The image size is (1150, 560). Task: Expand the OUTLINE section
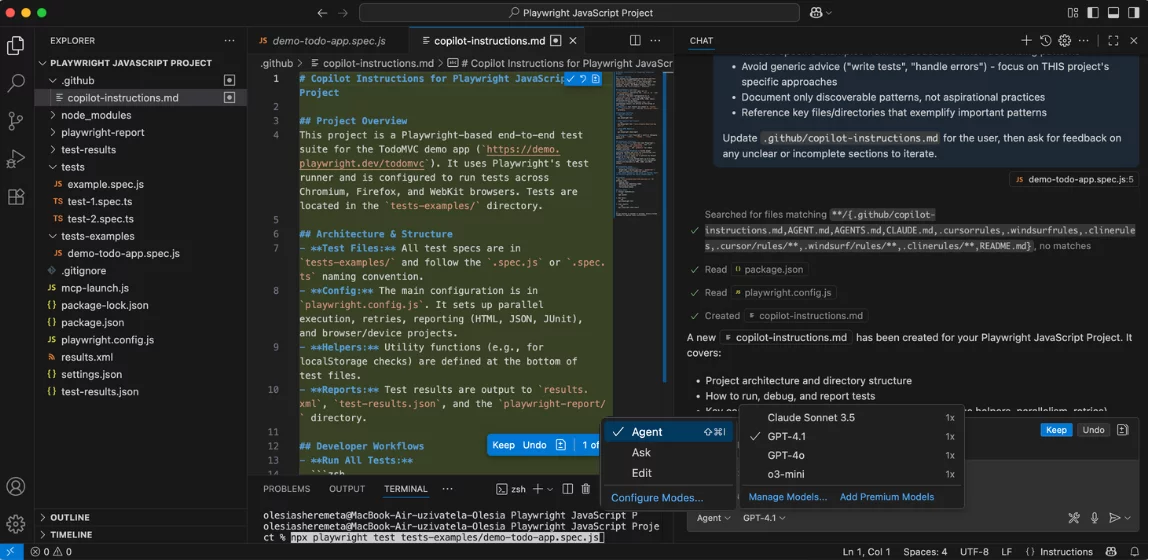point(70,517)
